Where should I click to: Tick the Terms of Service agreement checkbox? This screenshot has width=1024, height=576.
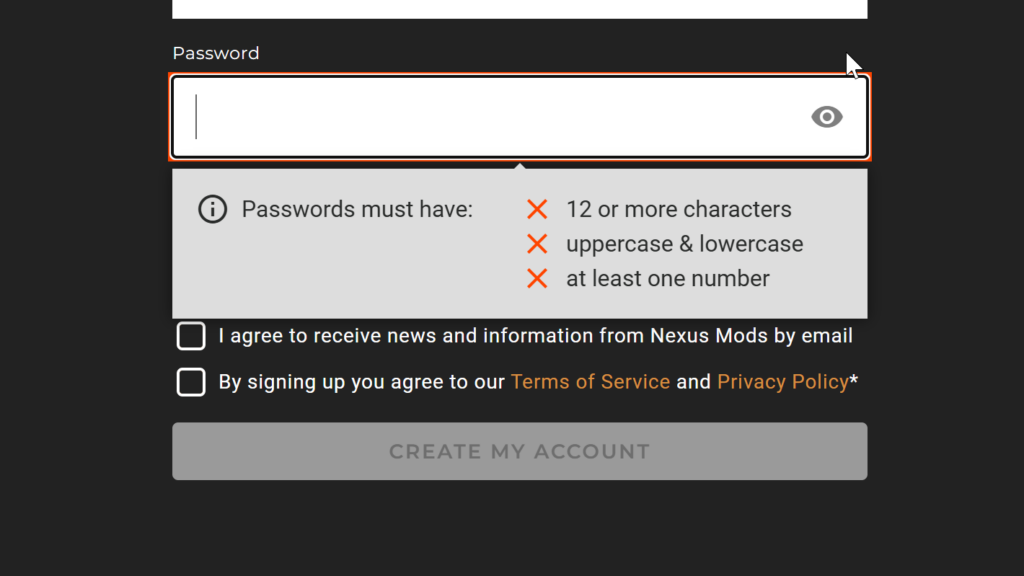[x=191, y=382]
